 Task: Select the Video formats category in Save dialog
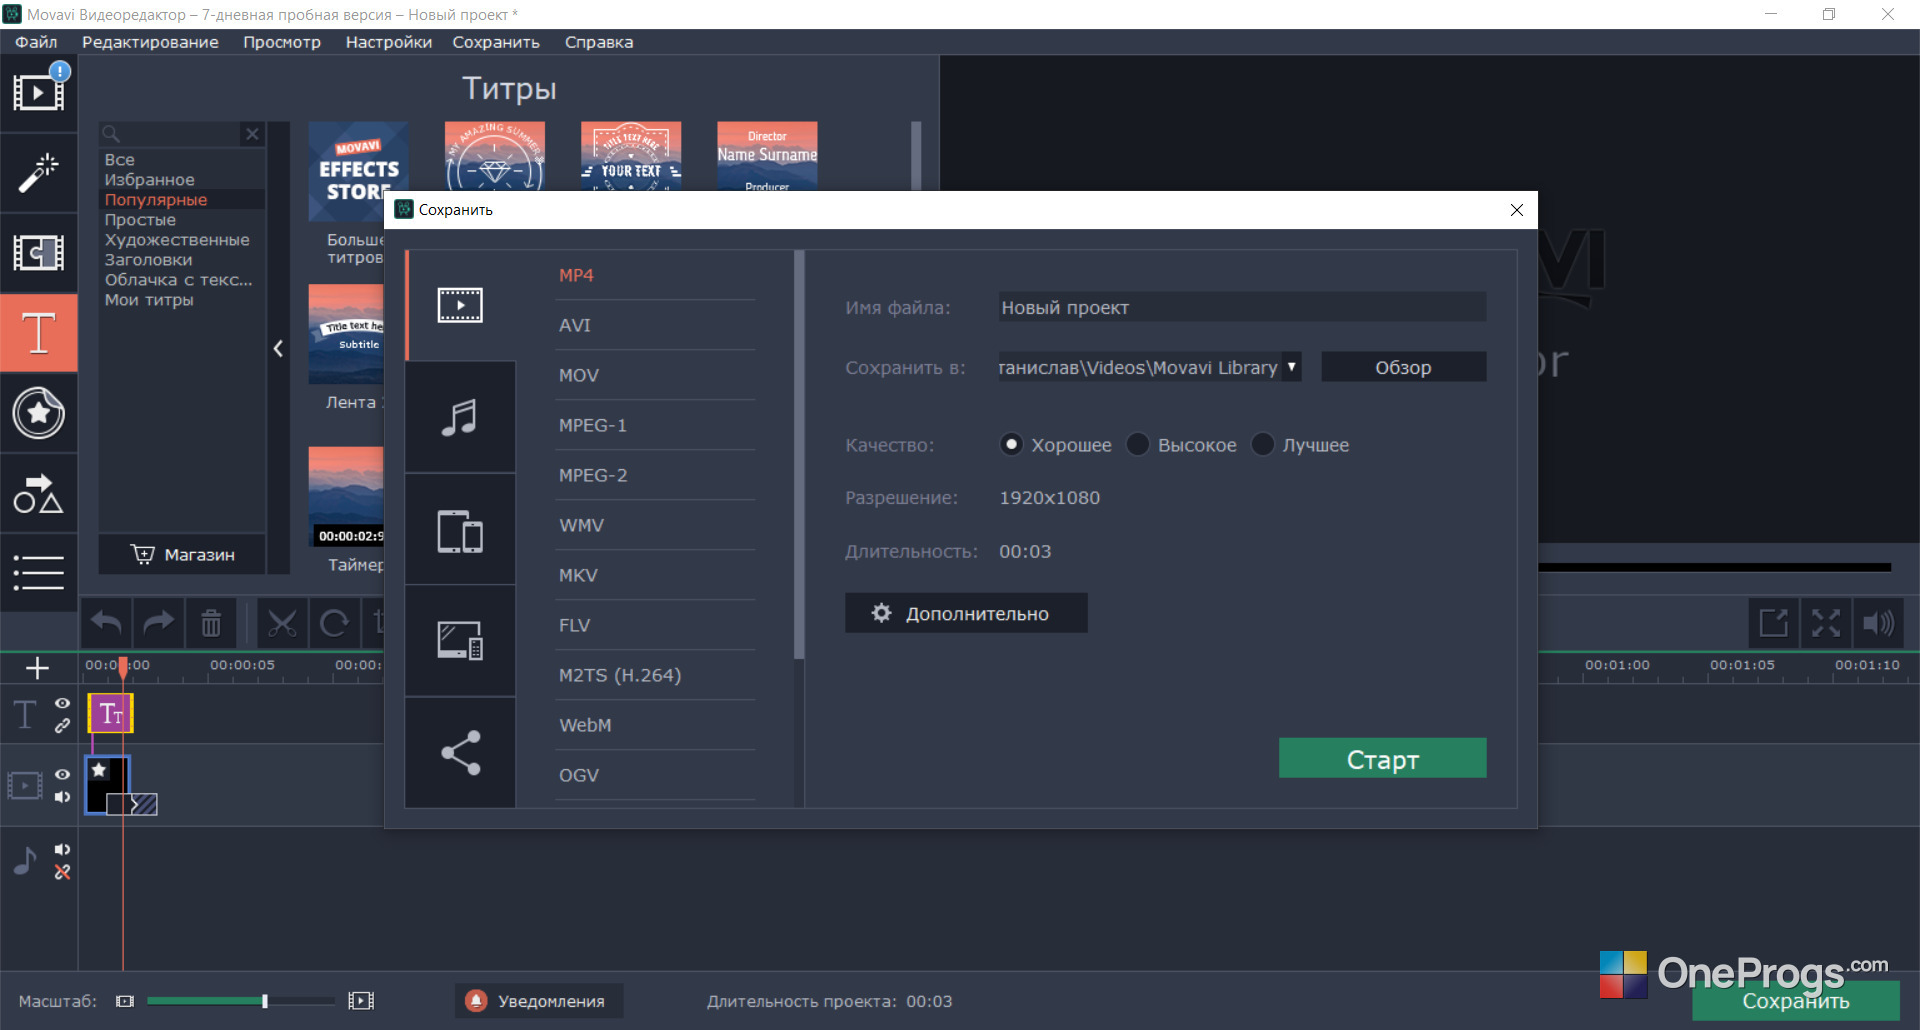[x=460, y=305]
